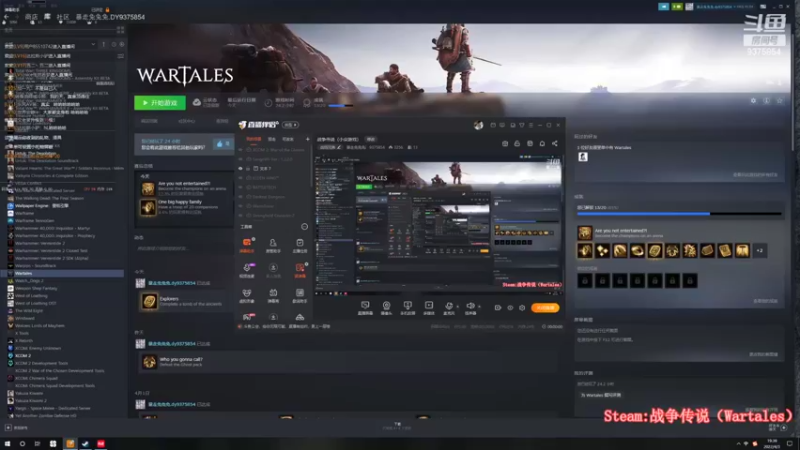The height and width of the screenshot is (450, 800).
Task: Expand '+2' more achievements
Action: pos(760,251)
